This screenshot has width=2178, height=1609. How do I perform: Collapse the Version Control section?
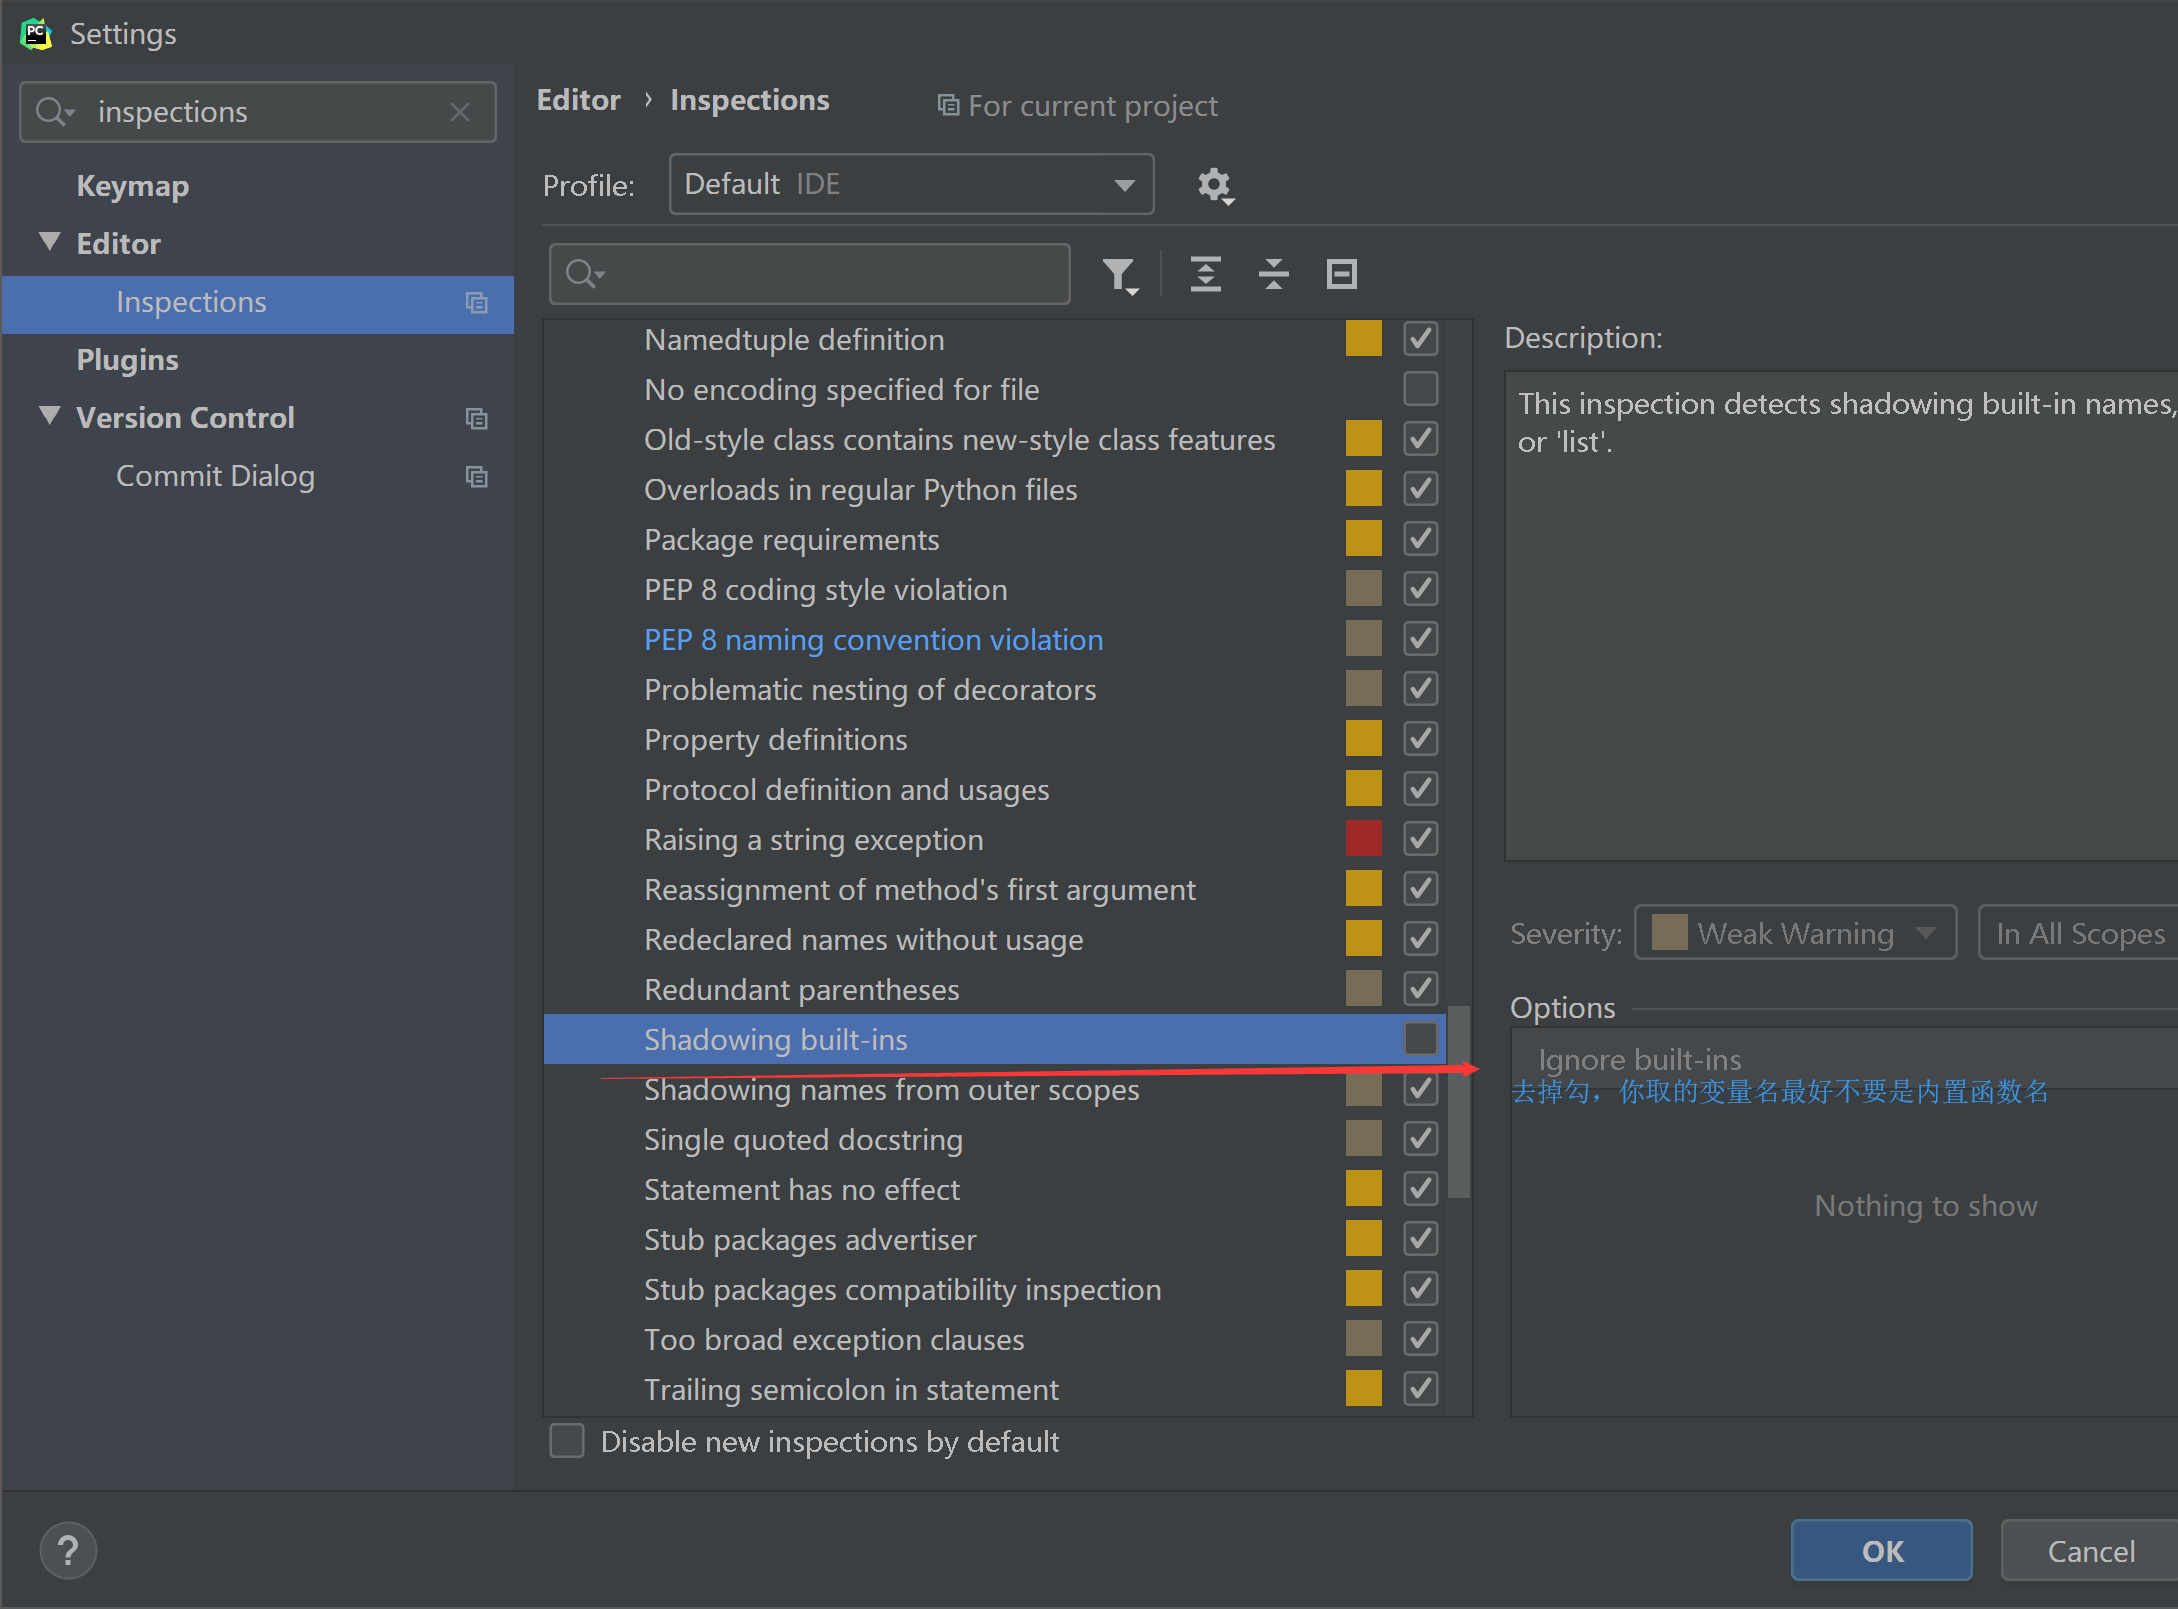(x=50, y=417)
